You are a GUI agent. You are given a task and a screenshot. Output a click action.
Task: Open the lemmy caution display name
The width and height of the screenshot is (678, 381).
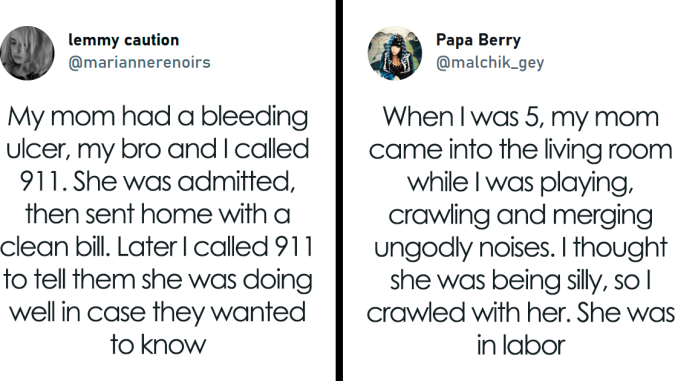click(x=124, y=40)
